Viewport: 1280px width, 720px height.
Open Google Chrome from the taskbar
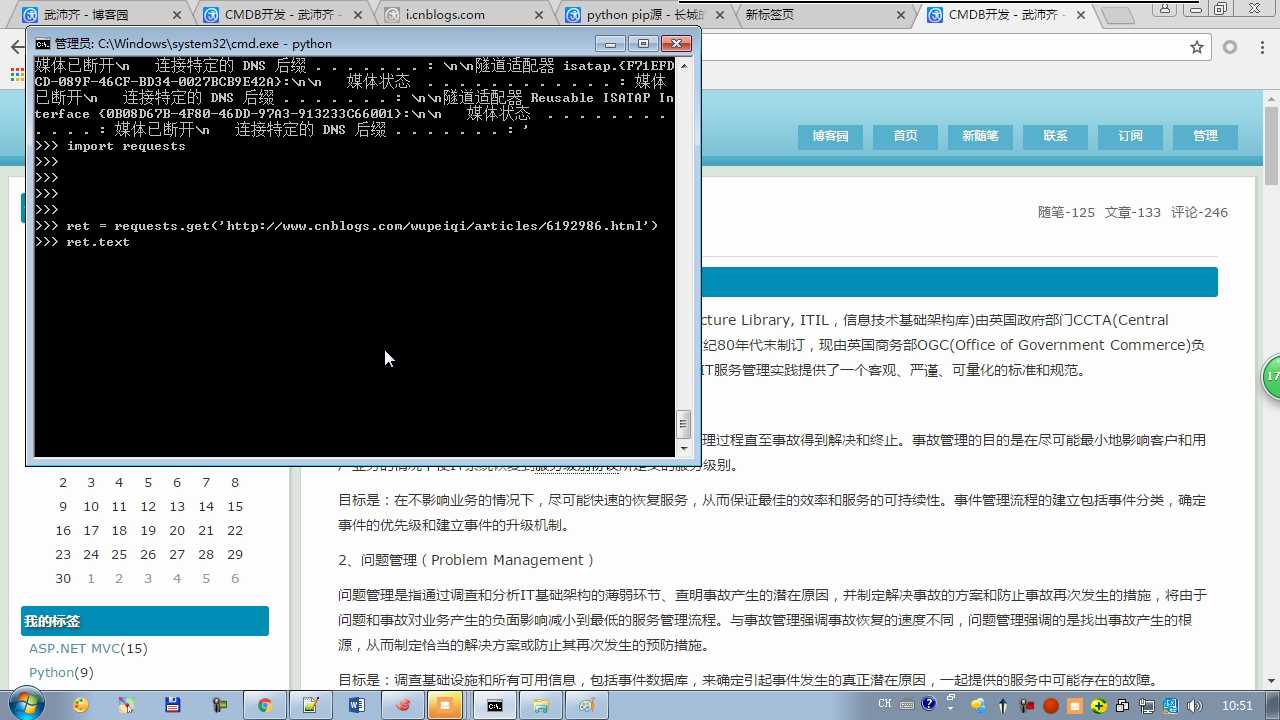coord(265,705)
